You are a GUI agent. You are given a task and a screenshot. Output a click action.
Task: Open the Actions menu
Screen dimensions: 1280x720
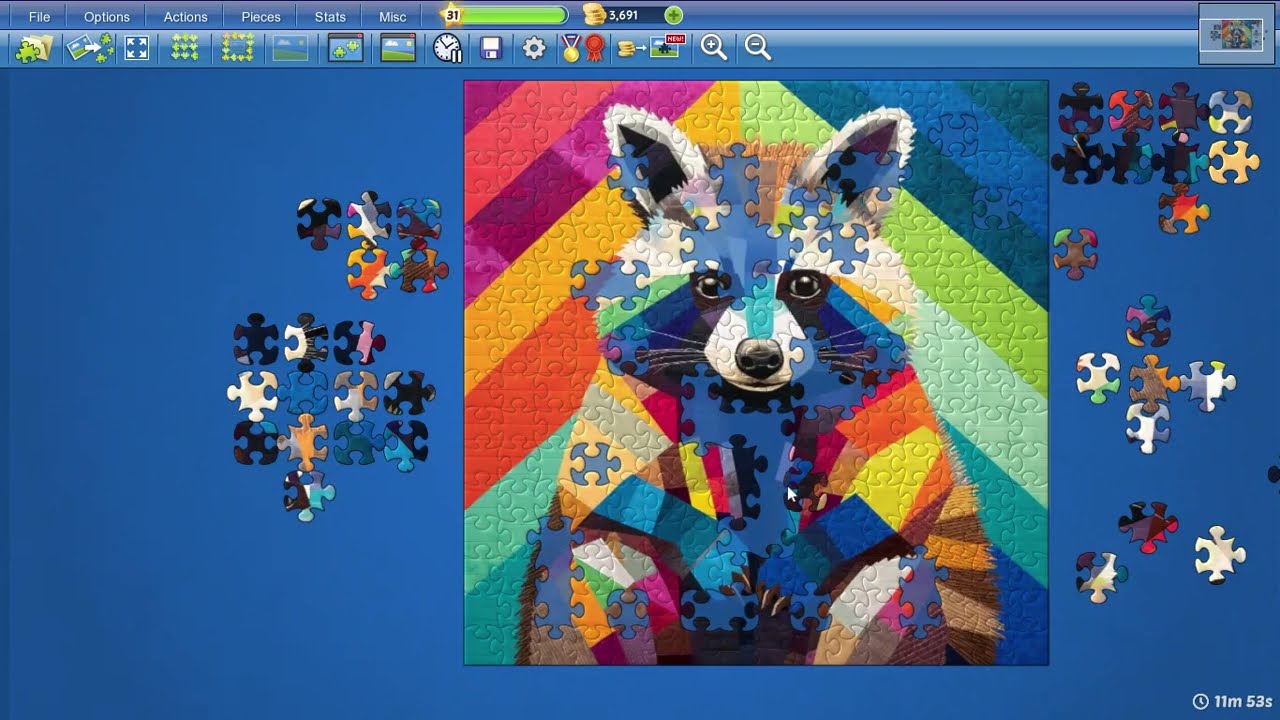(x=185, y=16)
